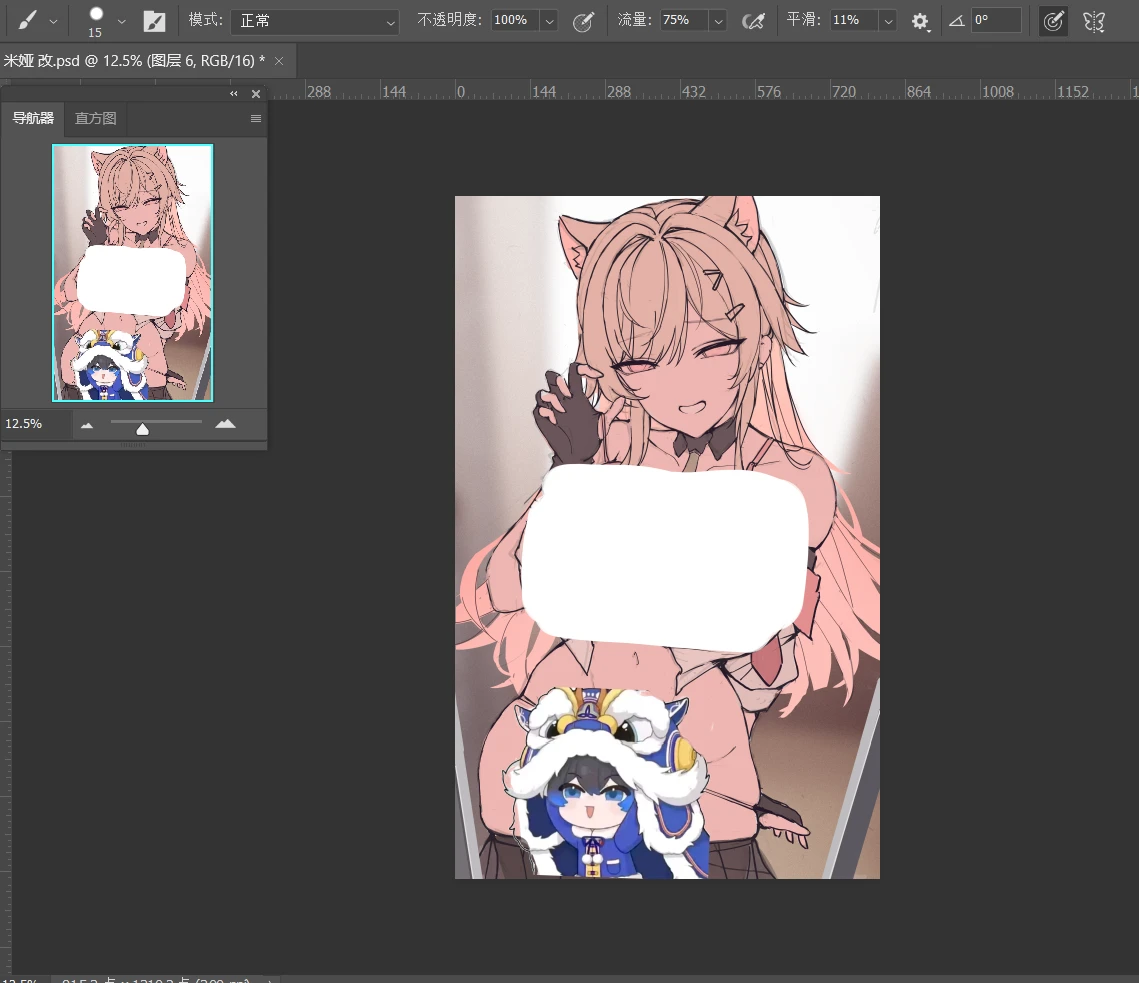Toggle pressure for opacity icon
1139x983 pixels.
583,21
